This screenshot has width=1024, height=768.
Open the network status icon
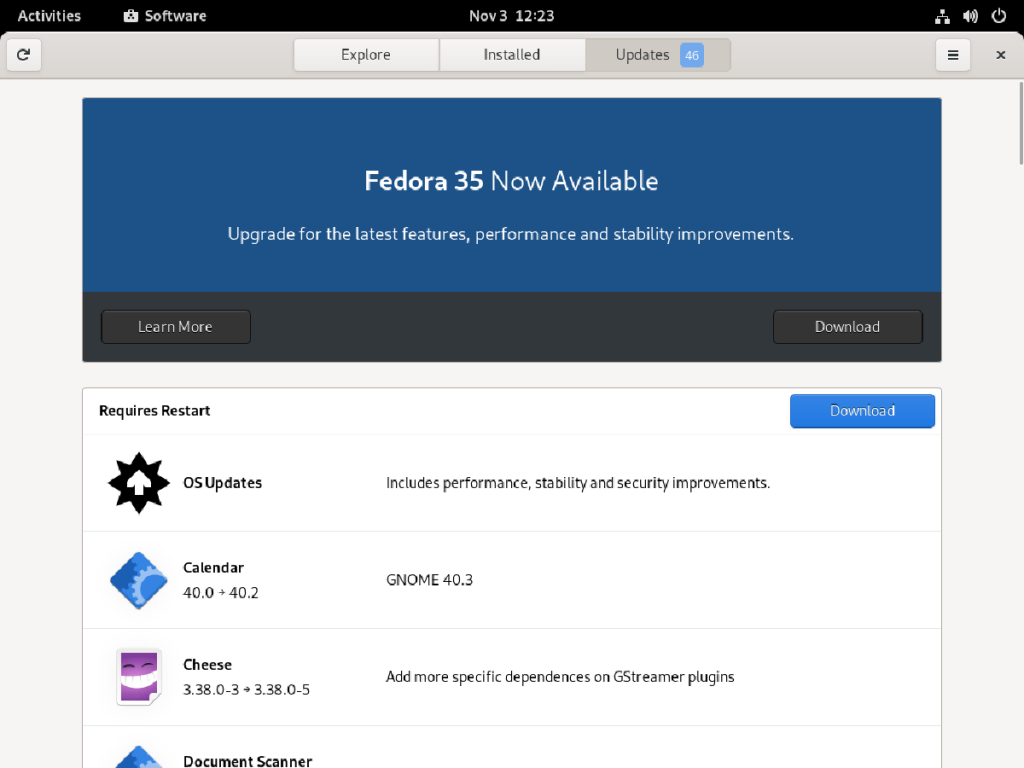coord(941,16)
